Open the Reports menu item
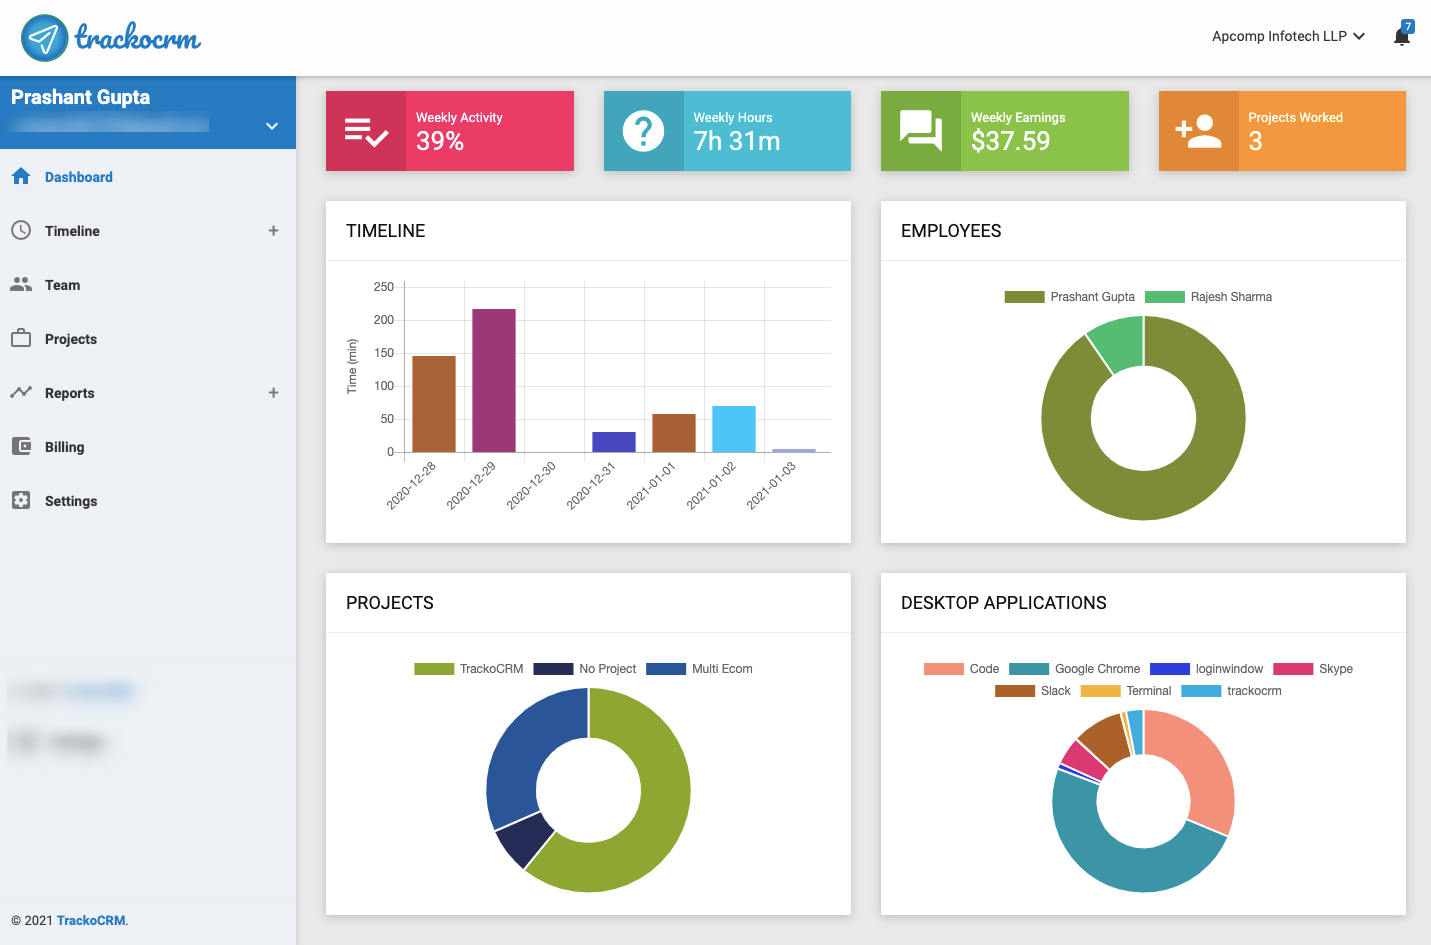Image resolution: width=1431 pixels, height=945 pixels. tap(148, 393)
